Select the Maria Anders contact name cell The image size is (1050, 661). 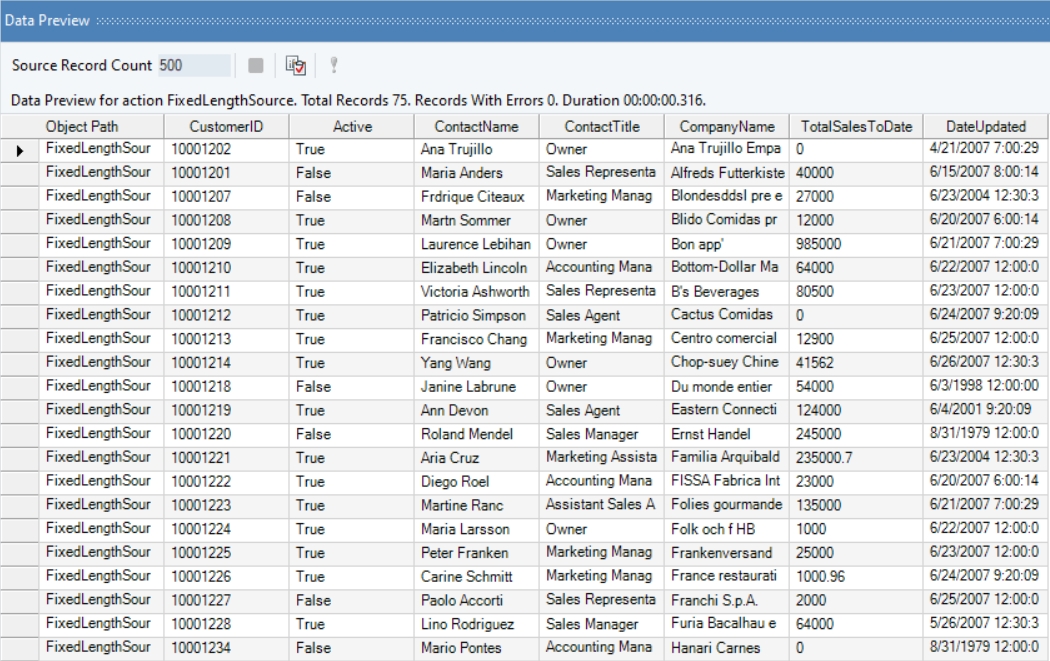(x=476, y=173)
